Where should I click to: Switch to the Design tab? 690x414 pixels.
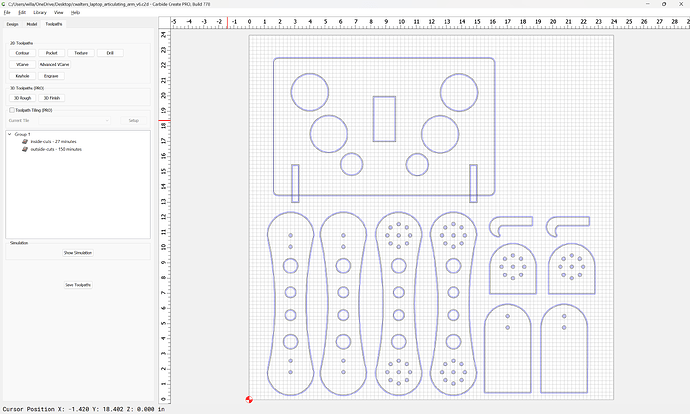[x=13, y=22]
